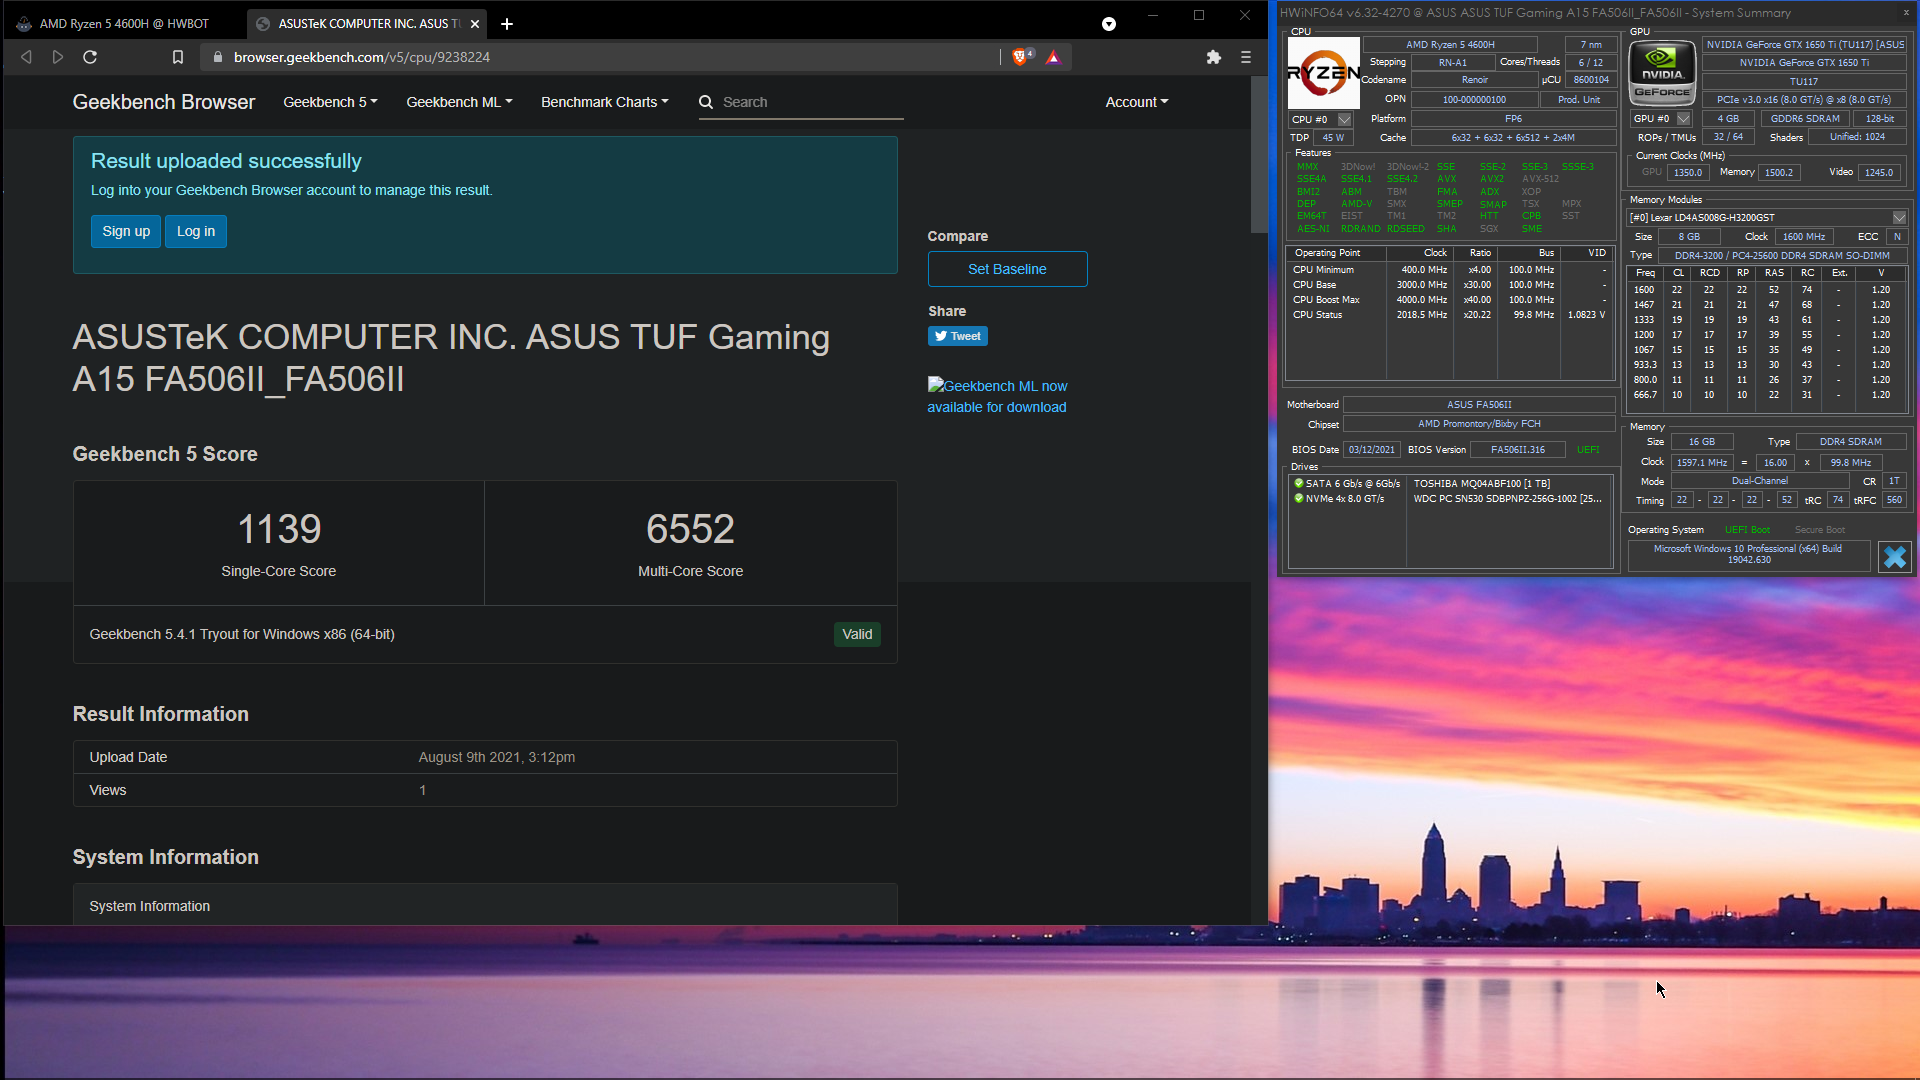Click the FA506II.316 BIOS version field

tap(1518, 450)
